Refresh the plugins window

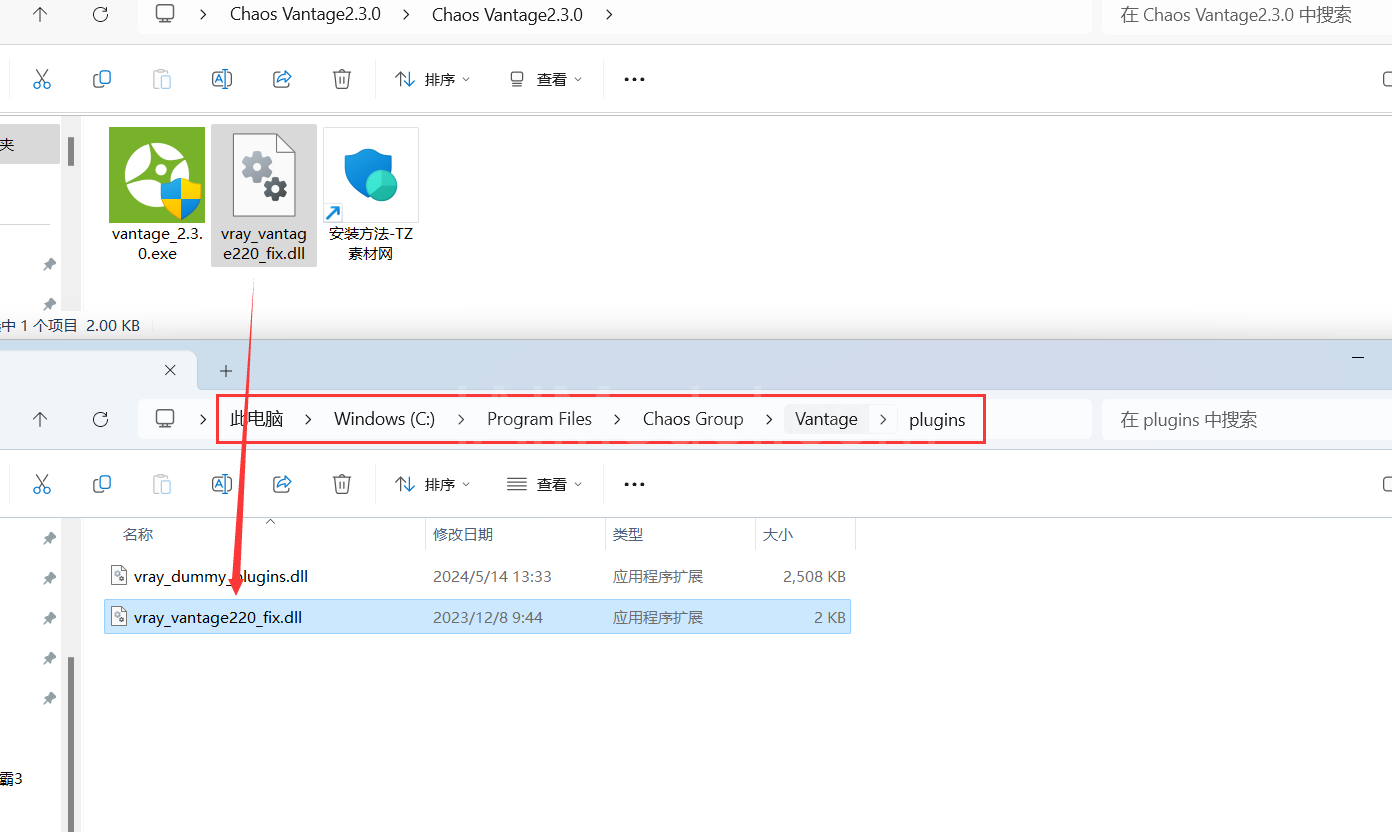click(x=100, y=419)
